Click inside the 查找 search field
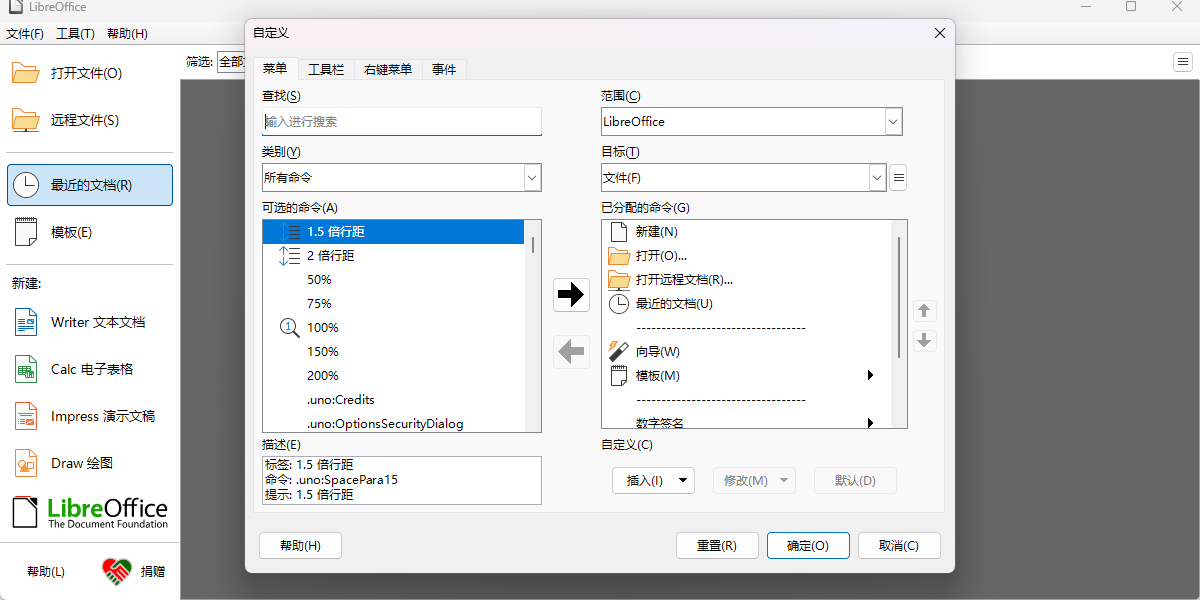 click(x=400, y=121)
